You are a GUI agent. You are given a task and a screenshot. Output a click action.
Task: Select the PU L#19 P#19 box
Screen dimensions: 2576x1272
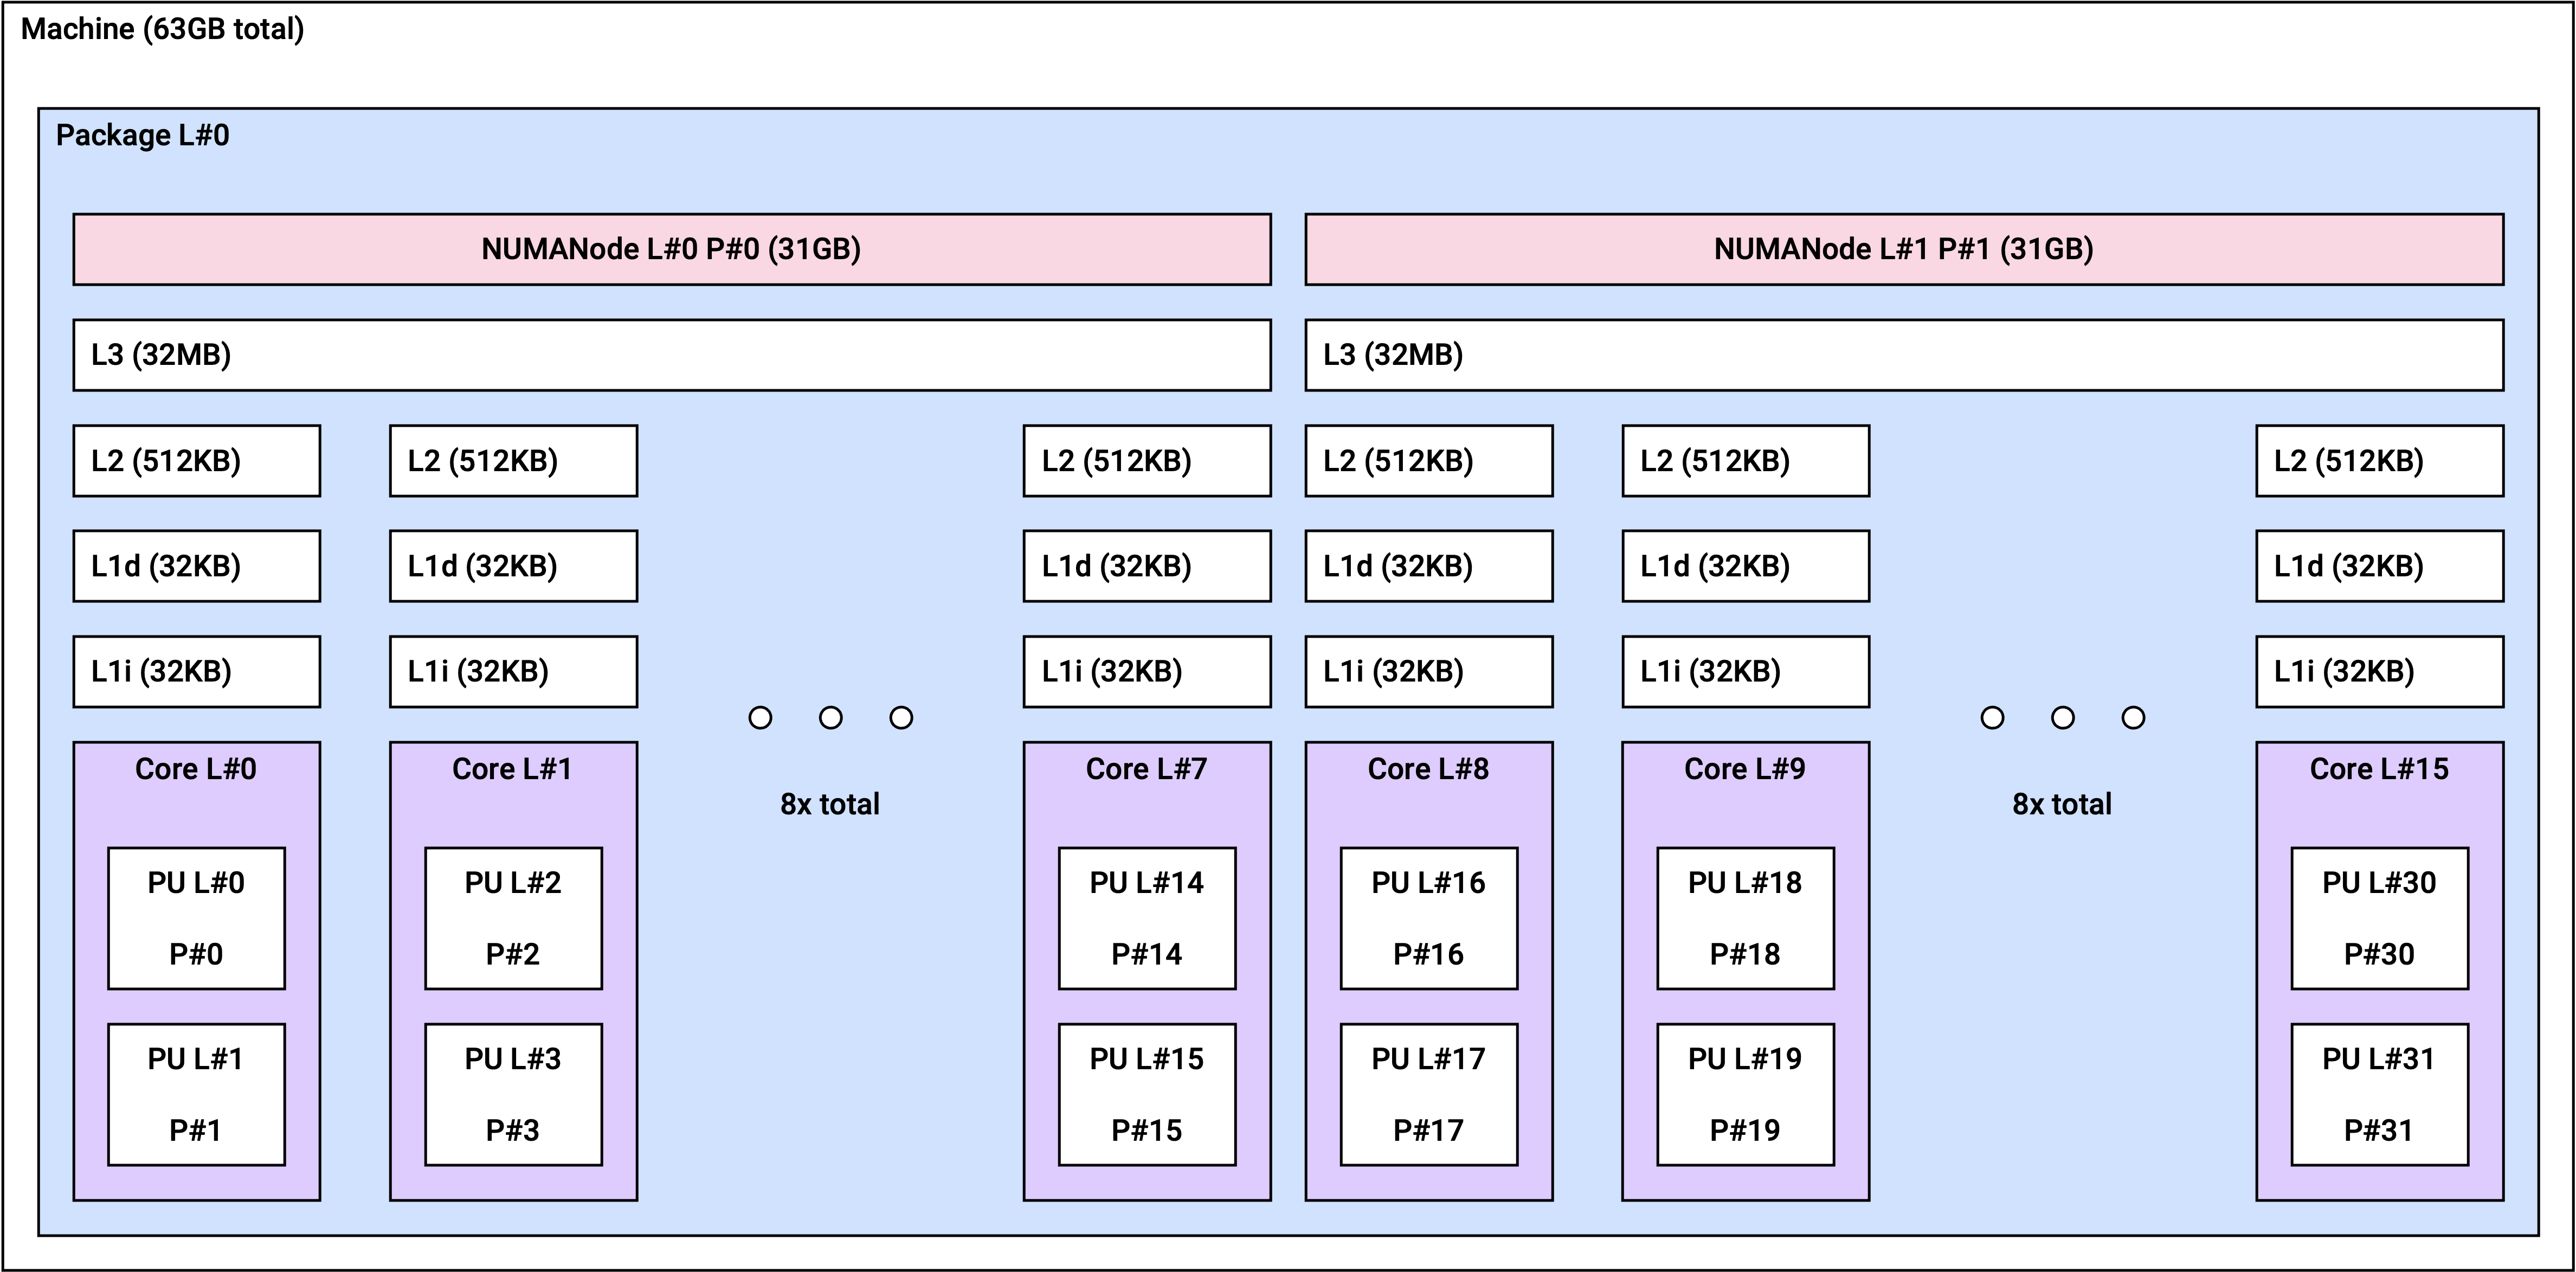tap(1745, 1094)
